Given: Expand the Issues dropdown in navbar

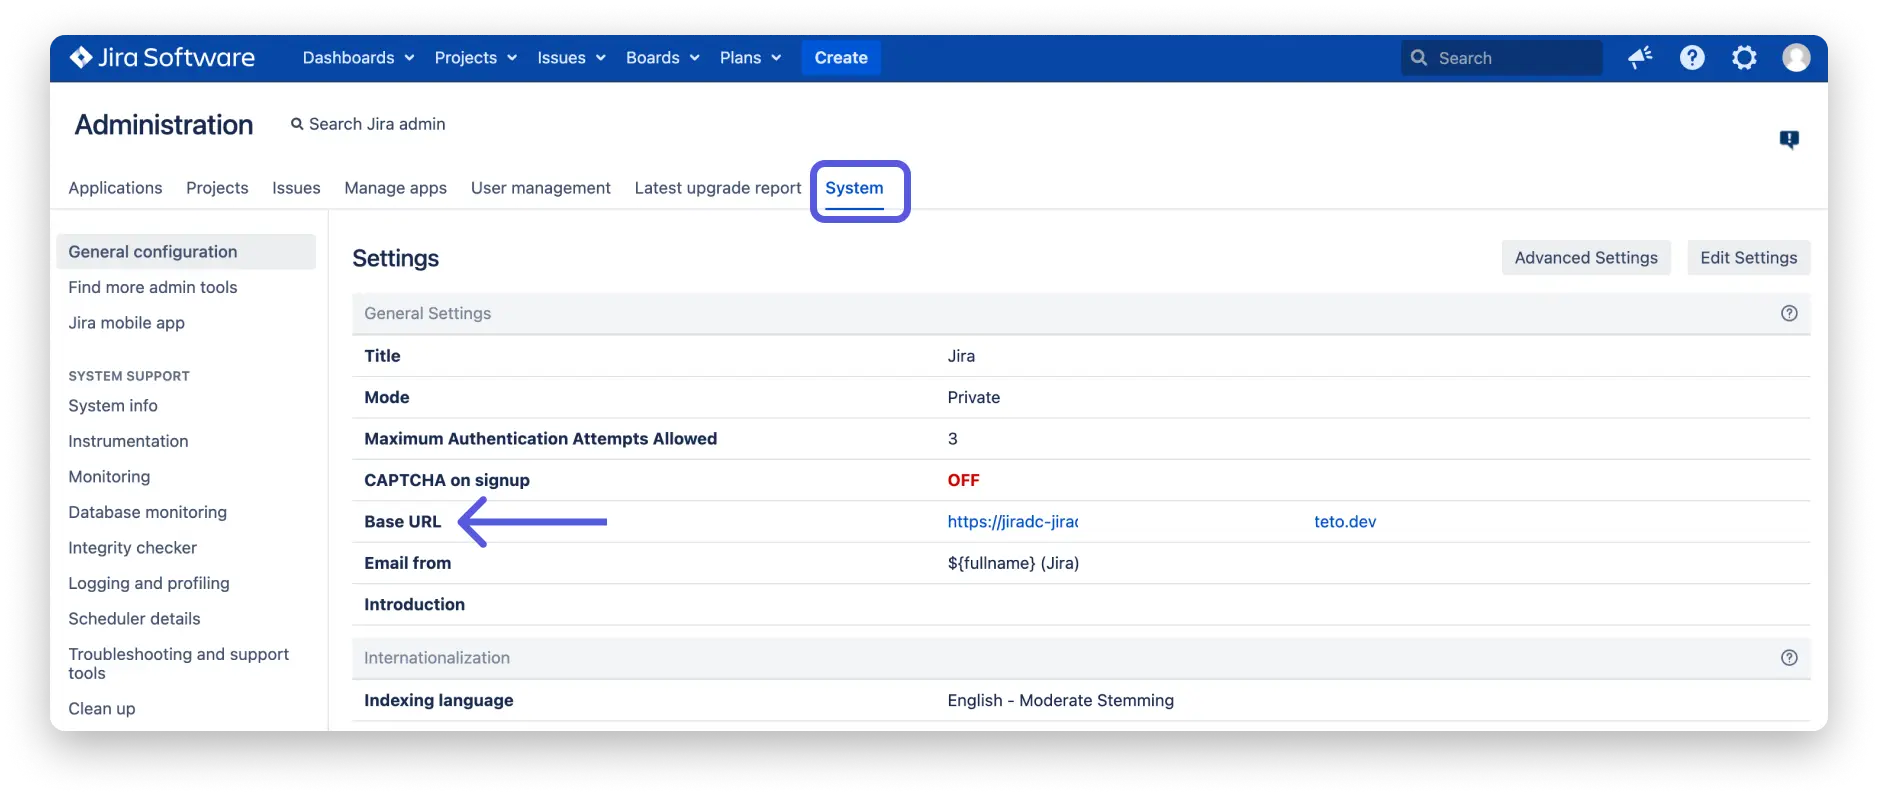Looking at the screenshot, I should 571,58.
